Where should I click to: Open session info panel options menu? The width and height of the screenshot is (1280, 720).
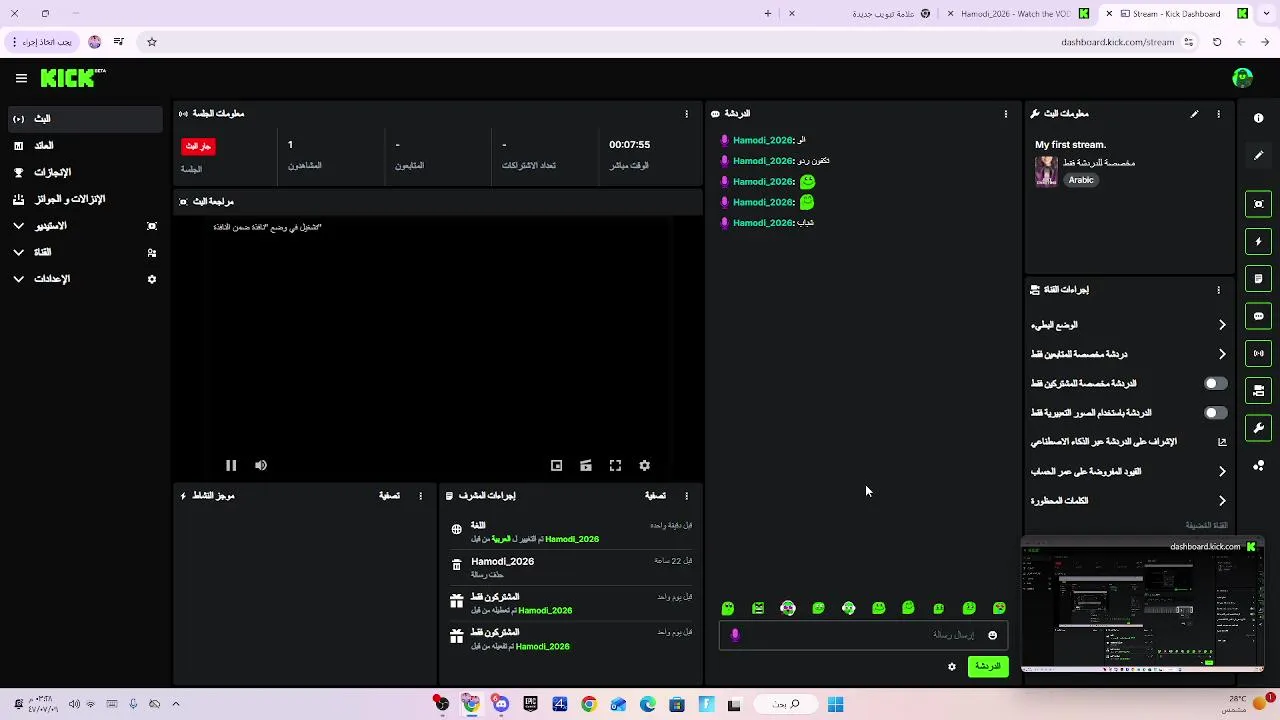point(686,114)
